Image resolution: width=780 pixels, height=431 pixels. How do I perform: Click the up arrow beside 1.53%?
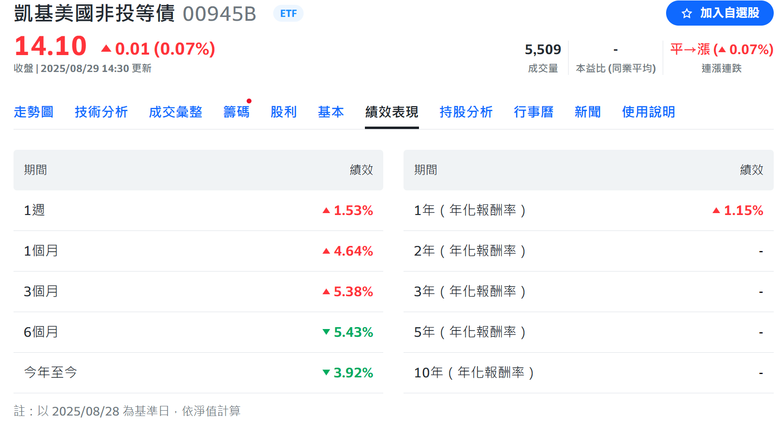(326, 211)
